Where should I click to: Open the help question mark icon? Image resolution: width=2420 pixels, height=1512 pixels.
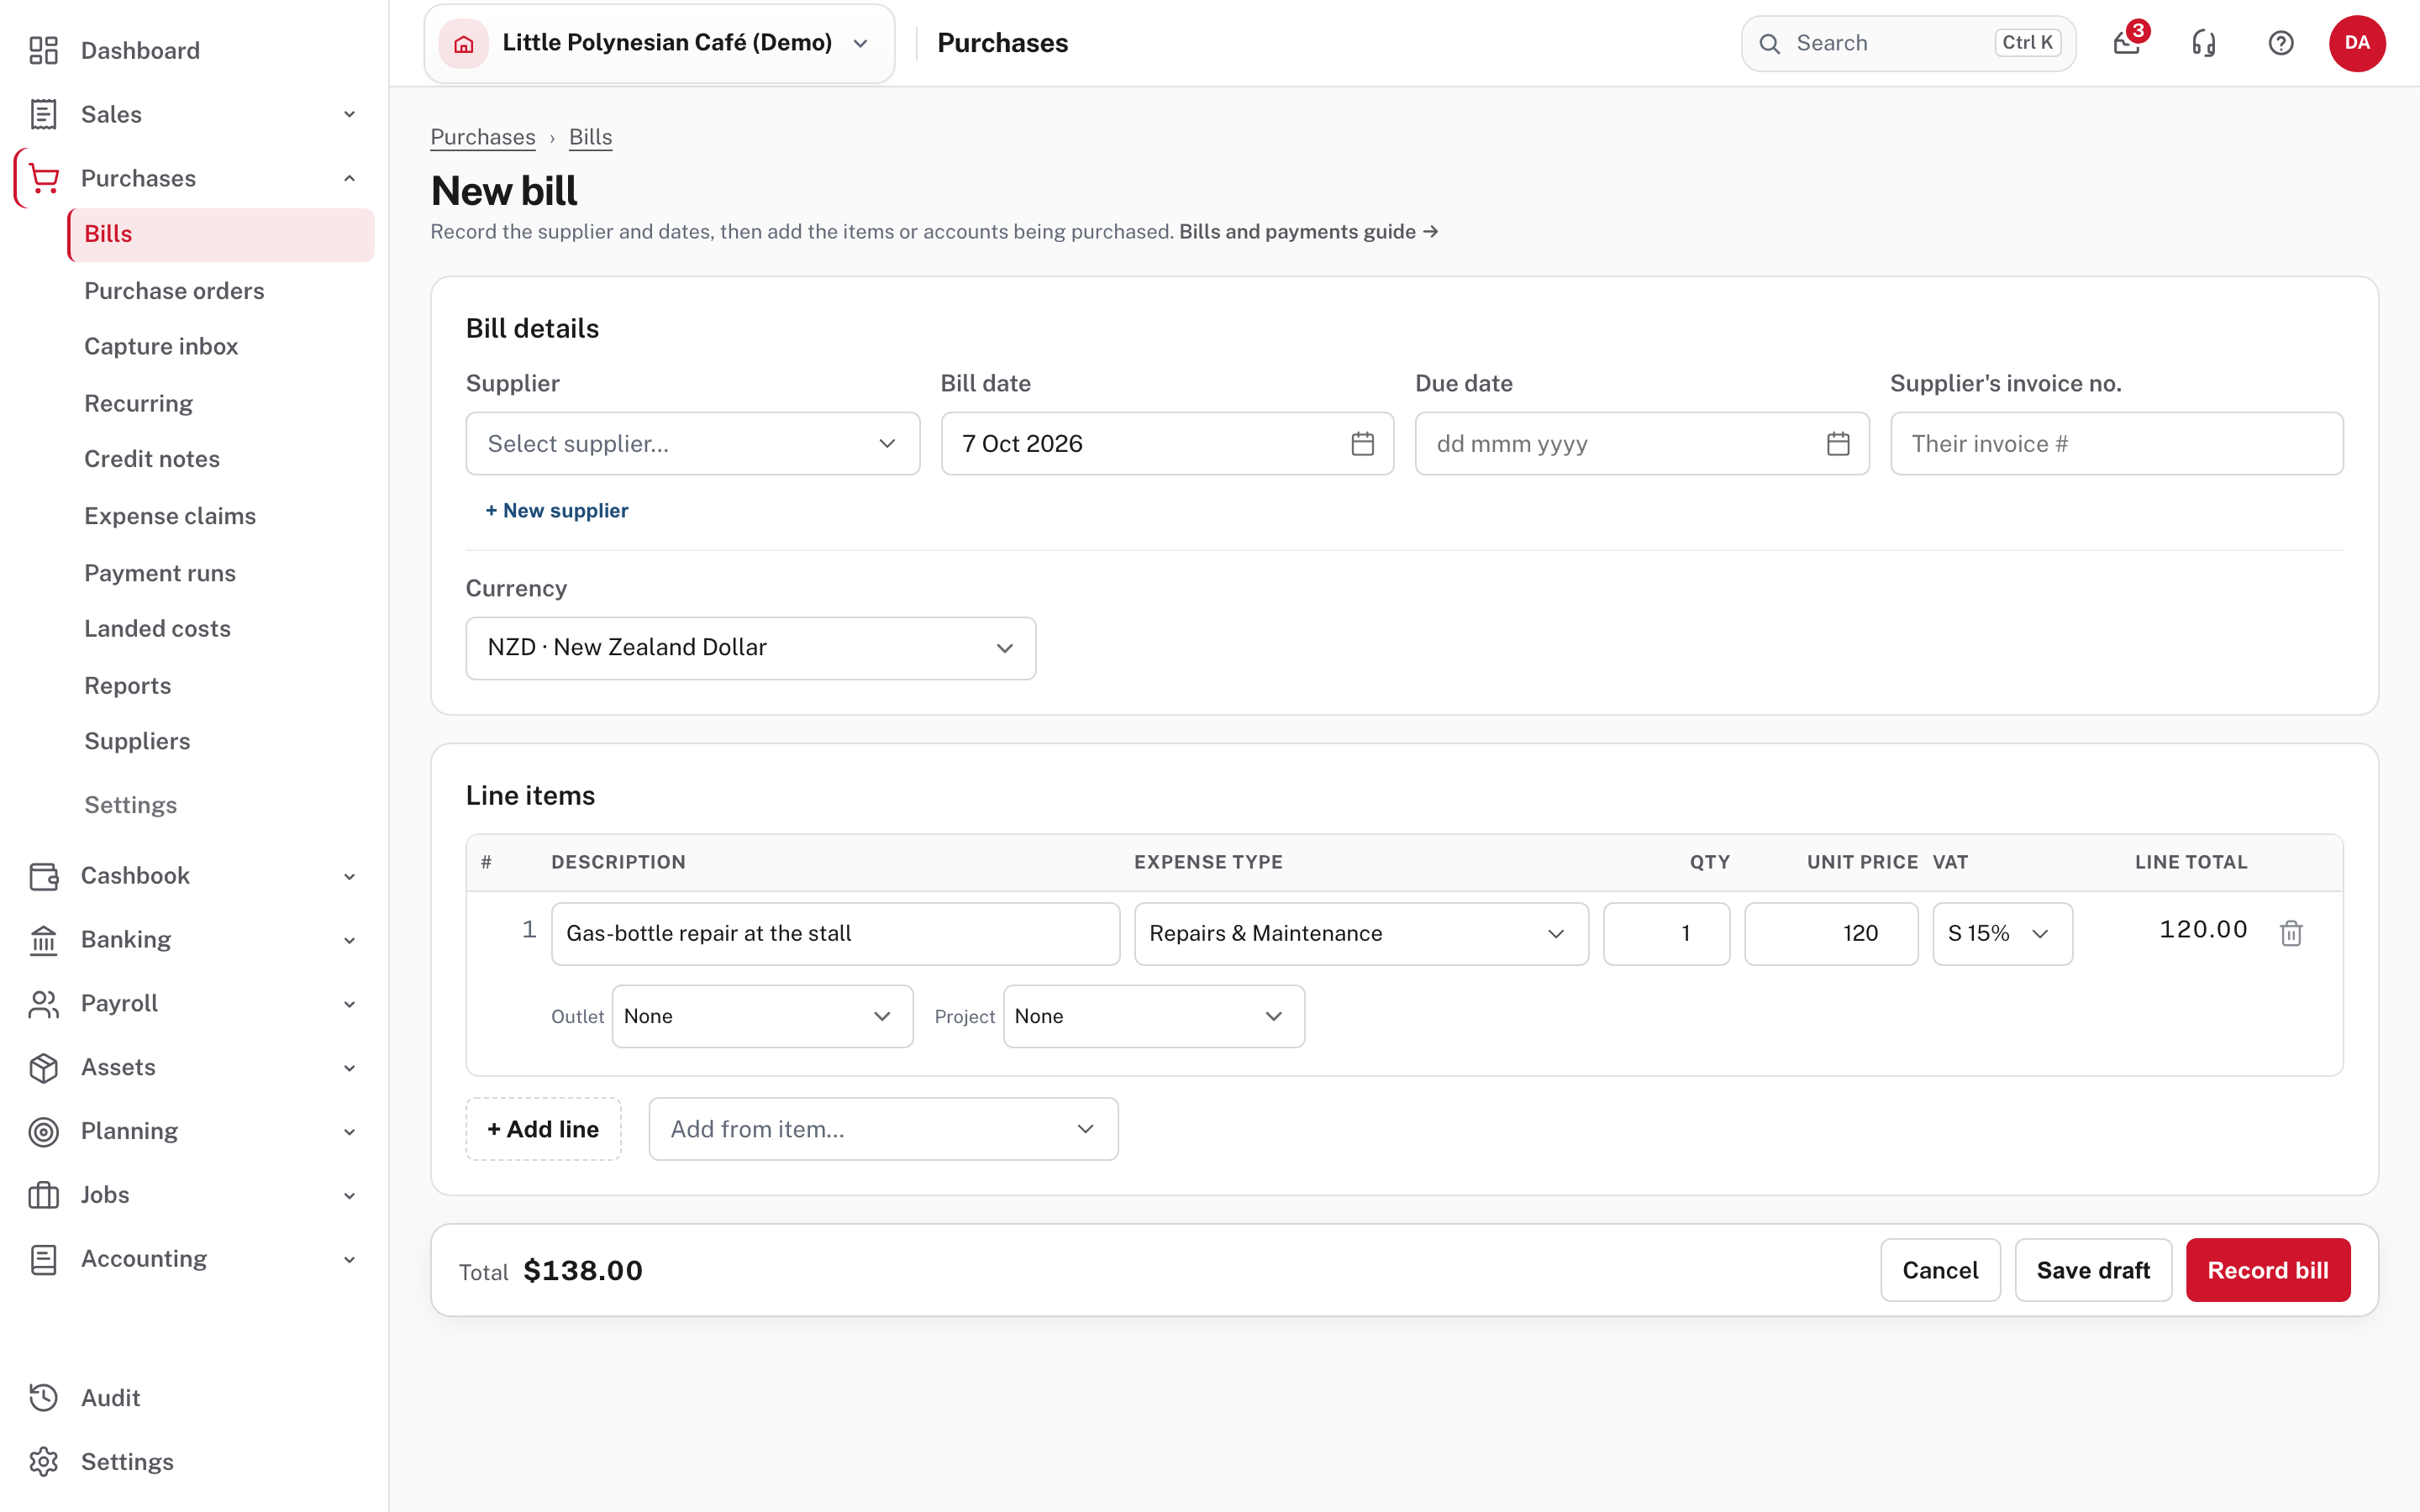(2281, 43)
